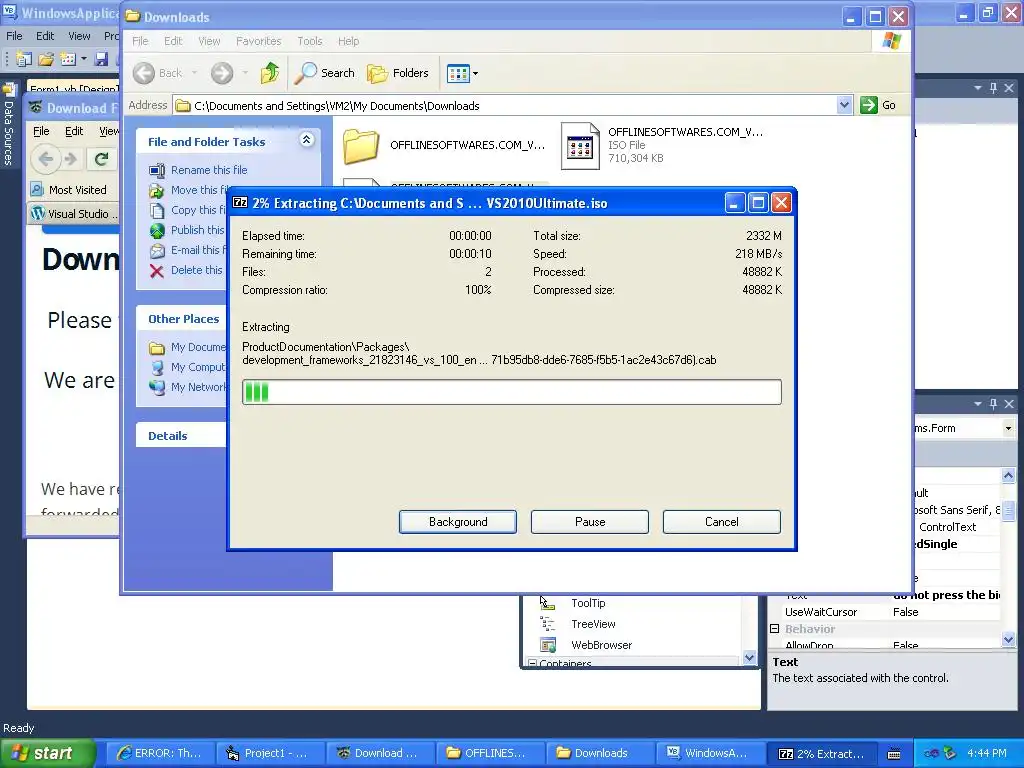This screenshot has height=768, width=1024.
Task: Click the Background button in 7-Zip dialog
Action: click(458, 522)
